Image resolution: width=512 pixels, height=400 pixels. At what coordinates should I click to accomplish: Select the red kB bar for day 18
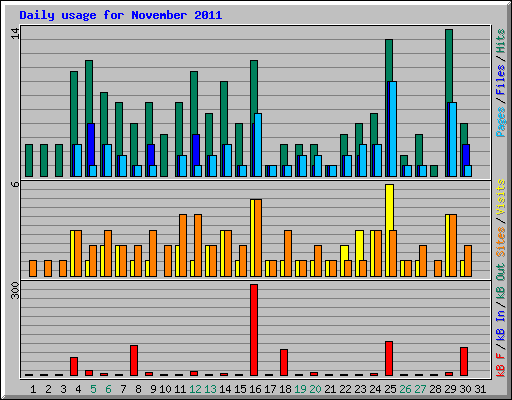(x=284, y=362)
